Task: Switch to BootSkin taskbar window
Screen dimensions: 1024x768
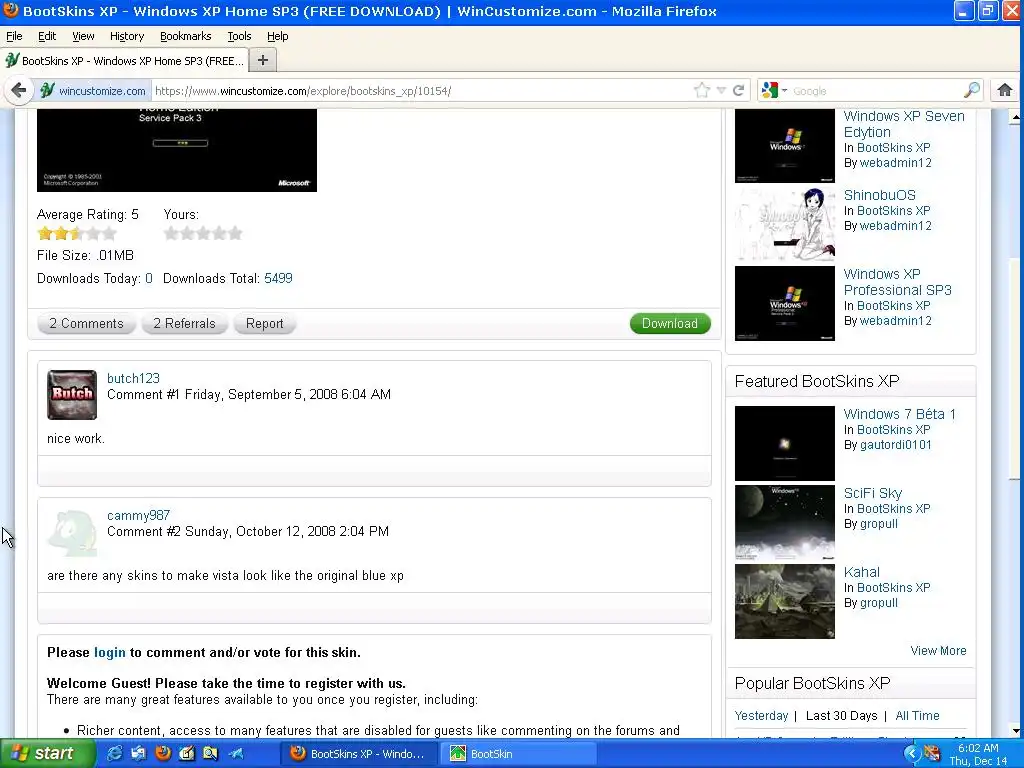Action: pos(519,754)
